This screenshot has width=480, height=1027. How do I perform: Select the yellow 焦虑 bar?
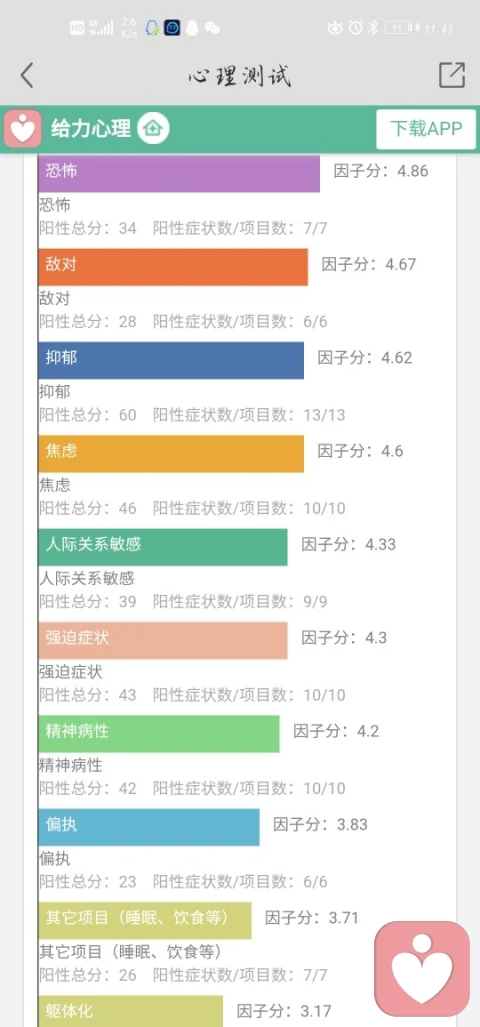pyautogui.click(x=171, y=453)
